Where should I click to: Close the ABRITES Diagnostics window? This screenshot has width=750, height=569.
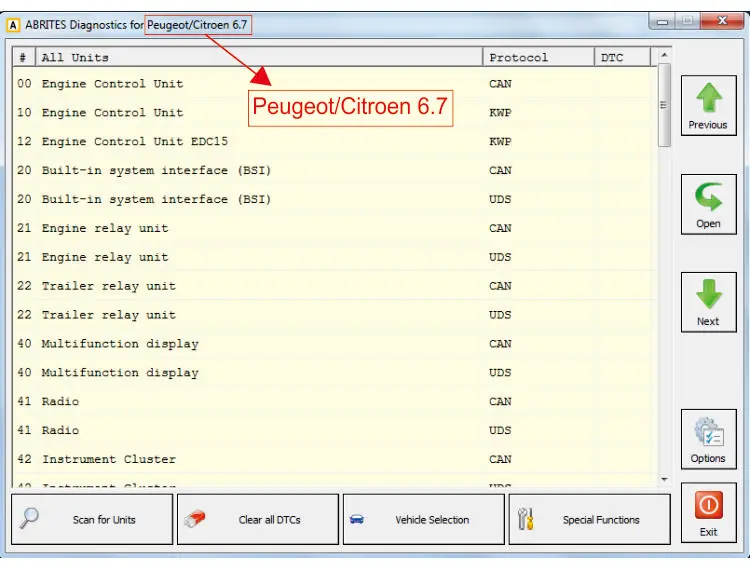(722, 21)
